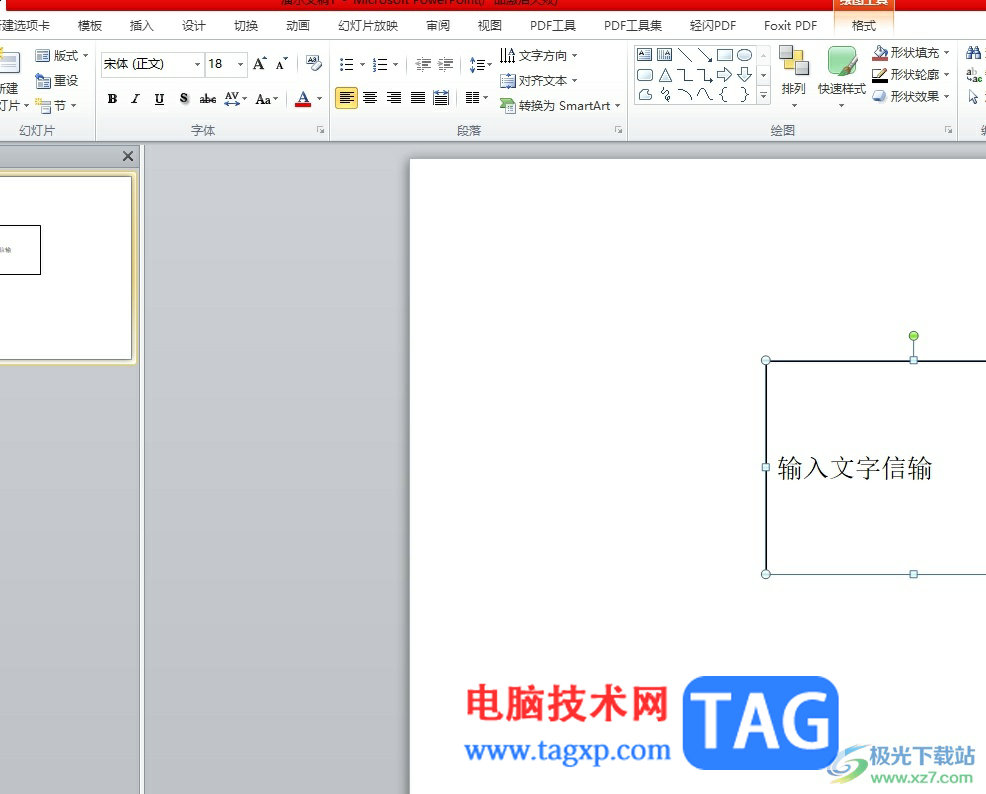Viewport: 986px width, 794px height.
Task: Open line spacing dropdown
Action: click(x=480, y=64)
